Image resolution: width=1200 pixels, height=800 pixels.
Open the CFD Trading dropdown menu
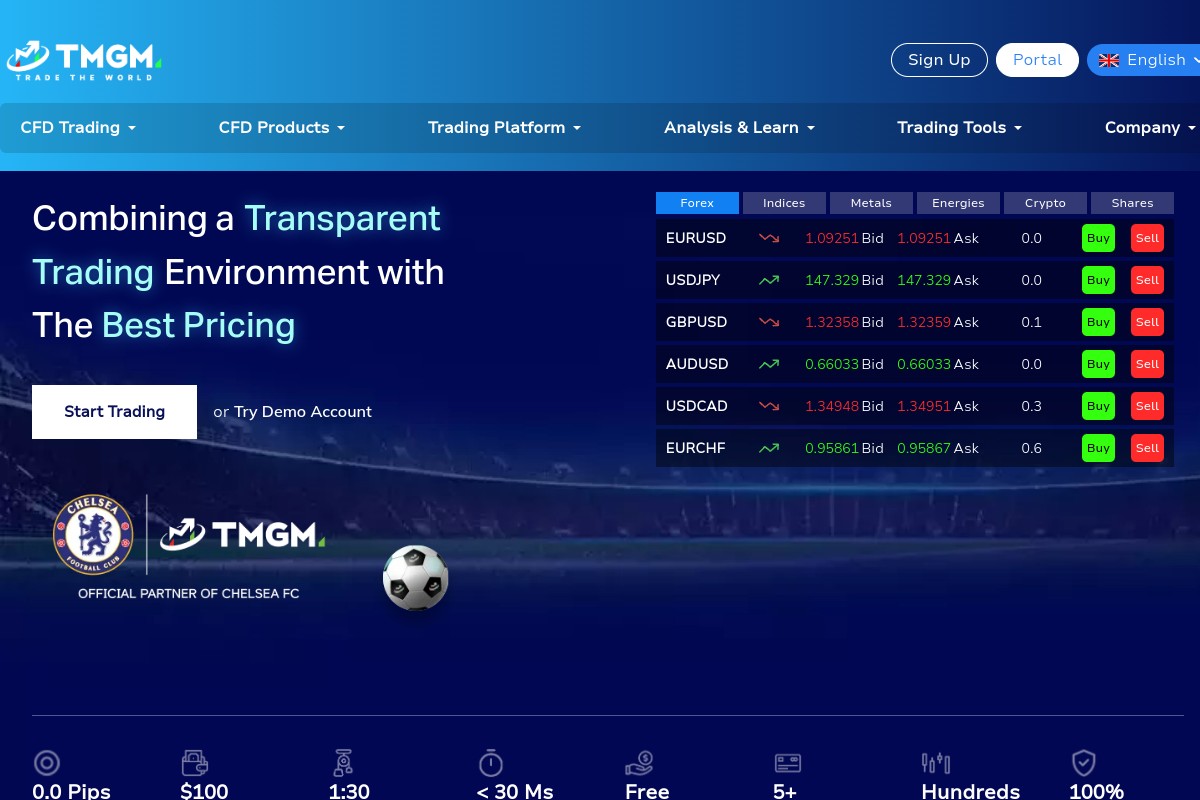point(78,128)
